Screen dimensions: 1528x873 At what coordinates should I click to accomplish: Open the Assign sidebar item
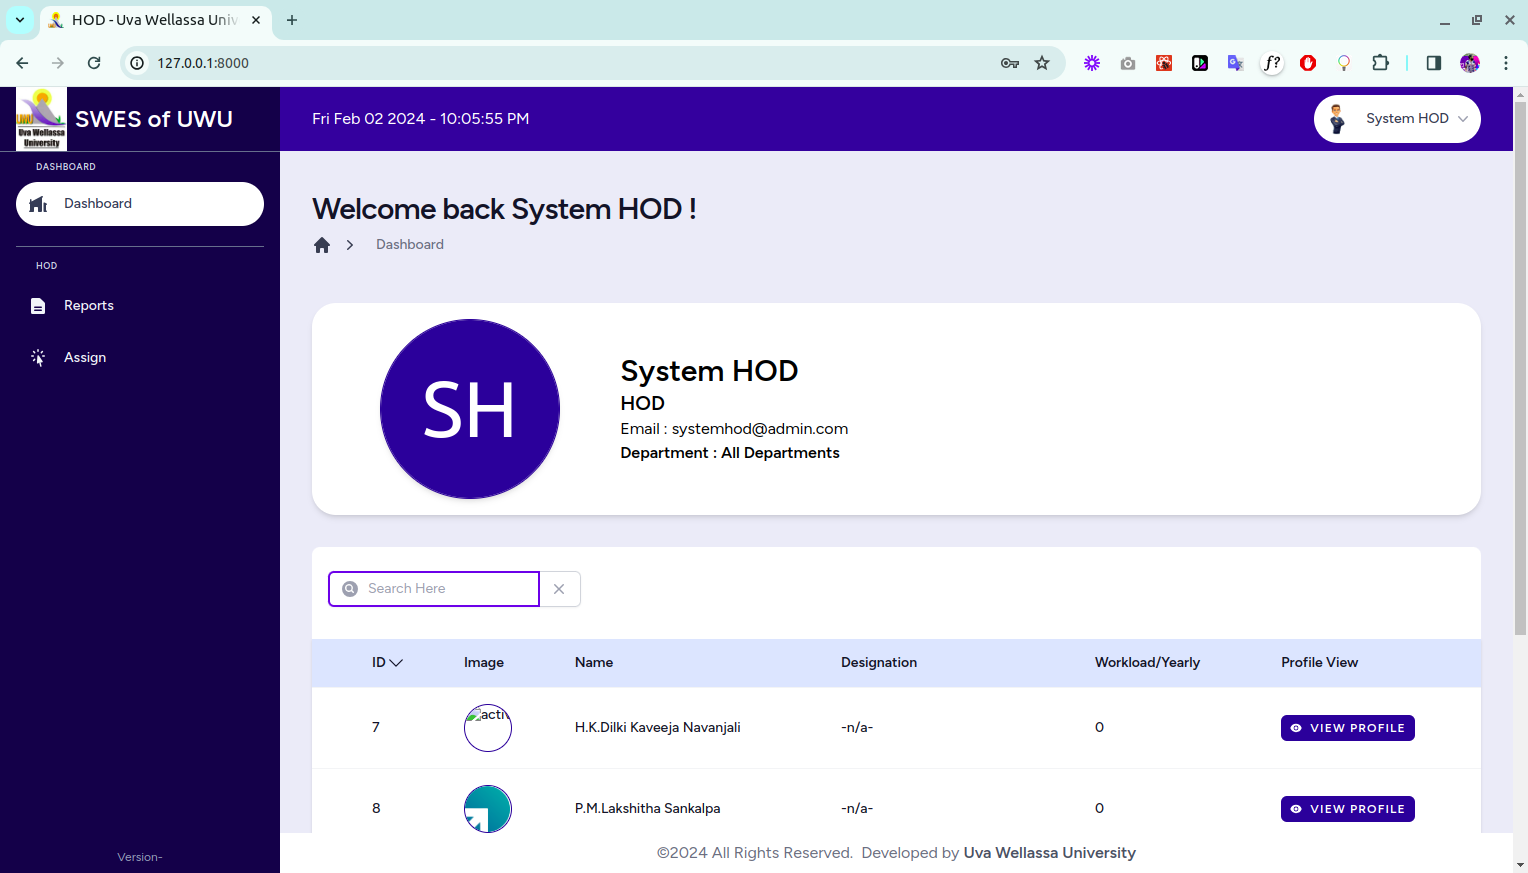coord(84,358)
